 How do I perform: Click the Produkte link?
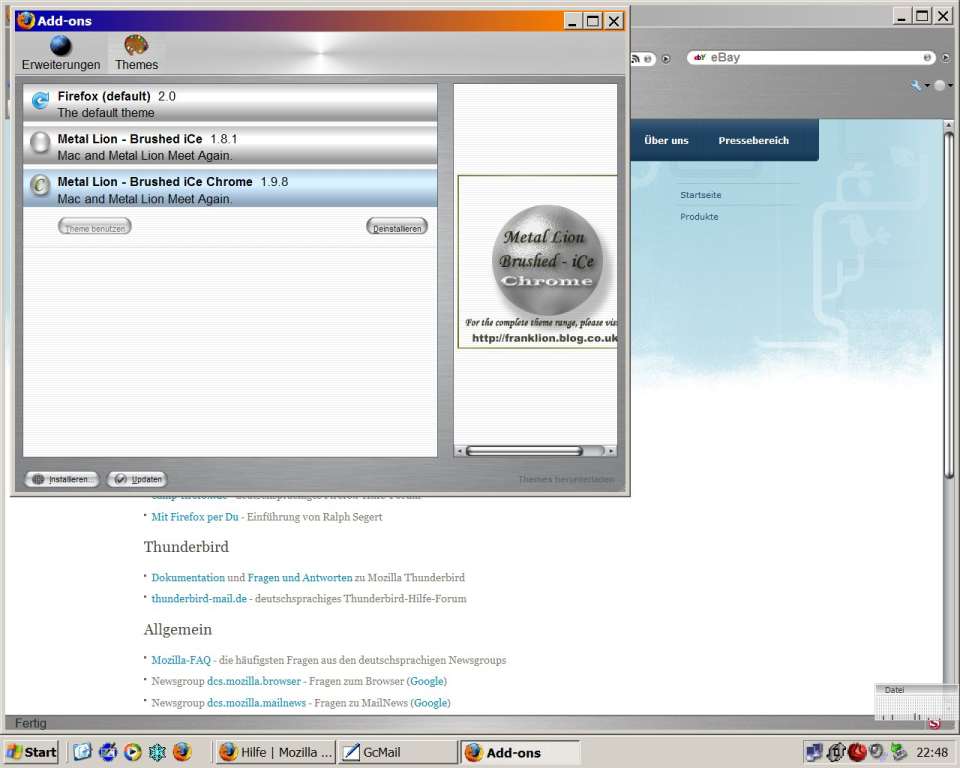point(699,217)
